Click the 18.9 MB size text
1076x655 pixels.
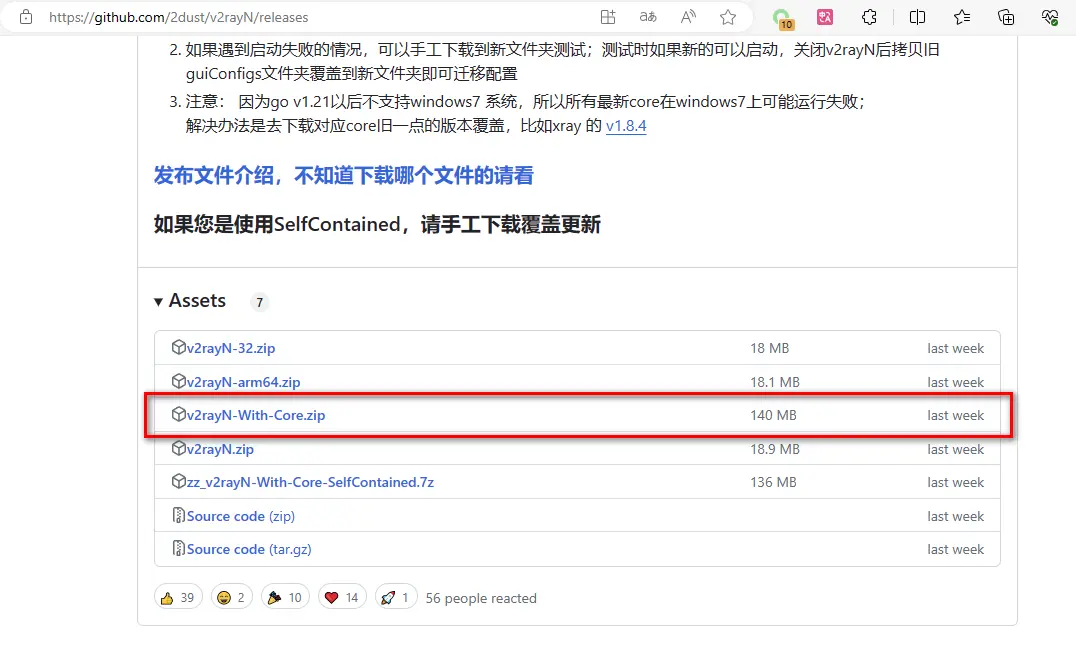(x=775, y=449)
